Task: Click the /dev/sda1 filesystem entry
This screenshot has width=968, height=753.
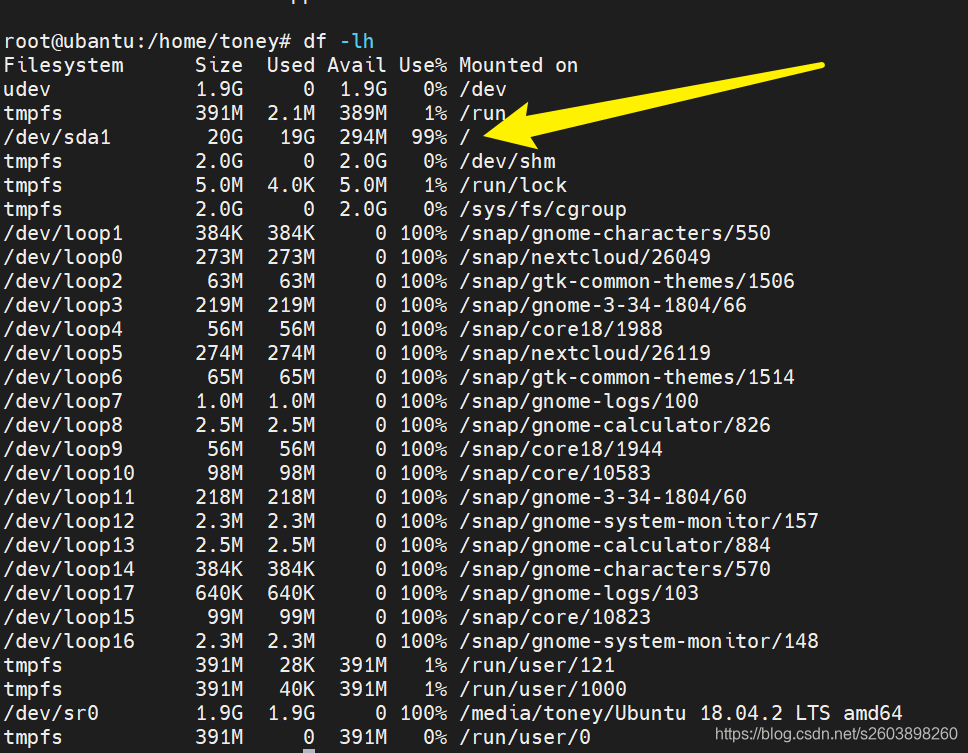Action: coord(57,137)
